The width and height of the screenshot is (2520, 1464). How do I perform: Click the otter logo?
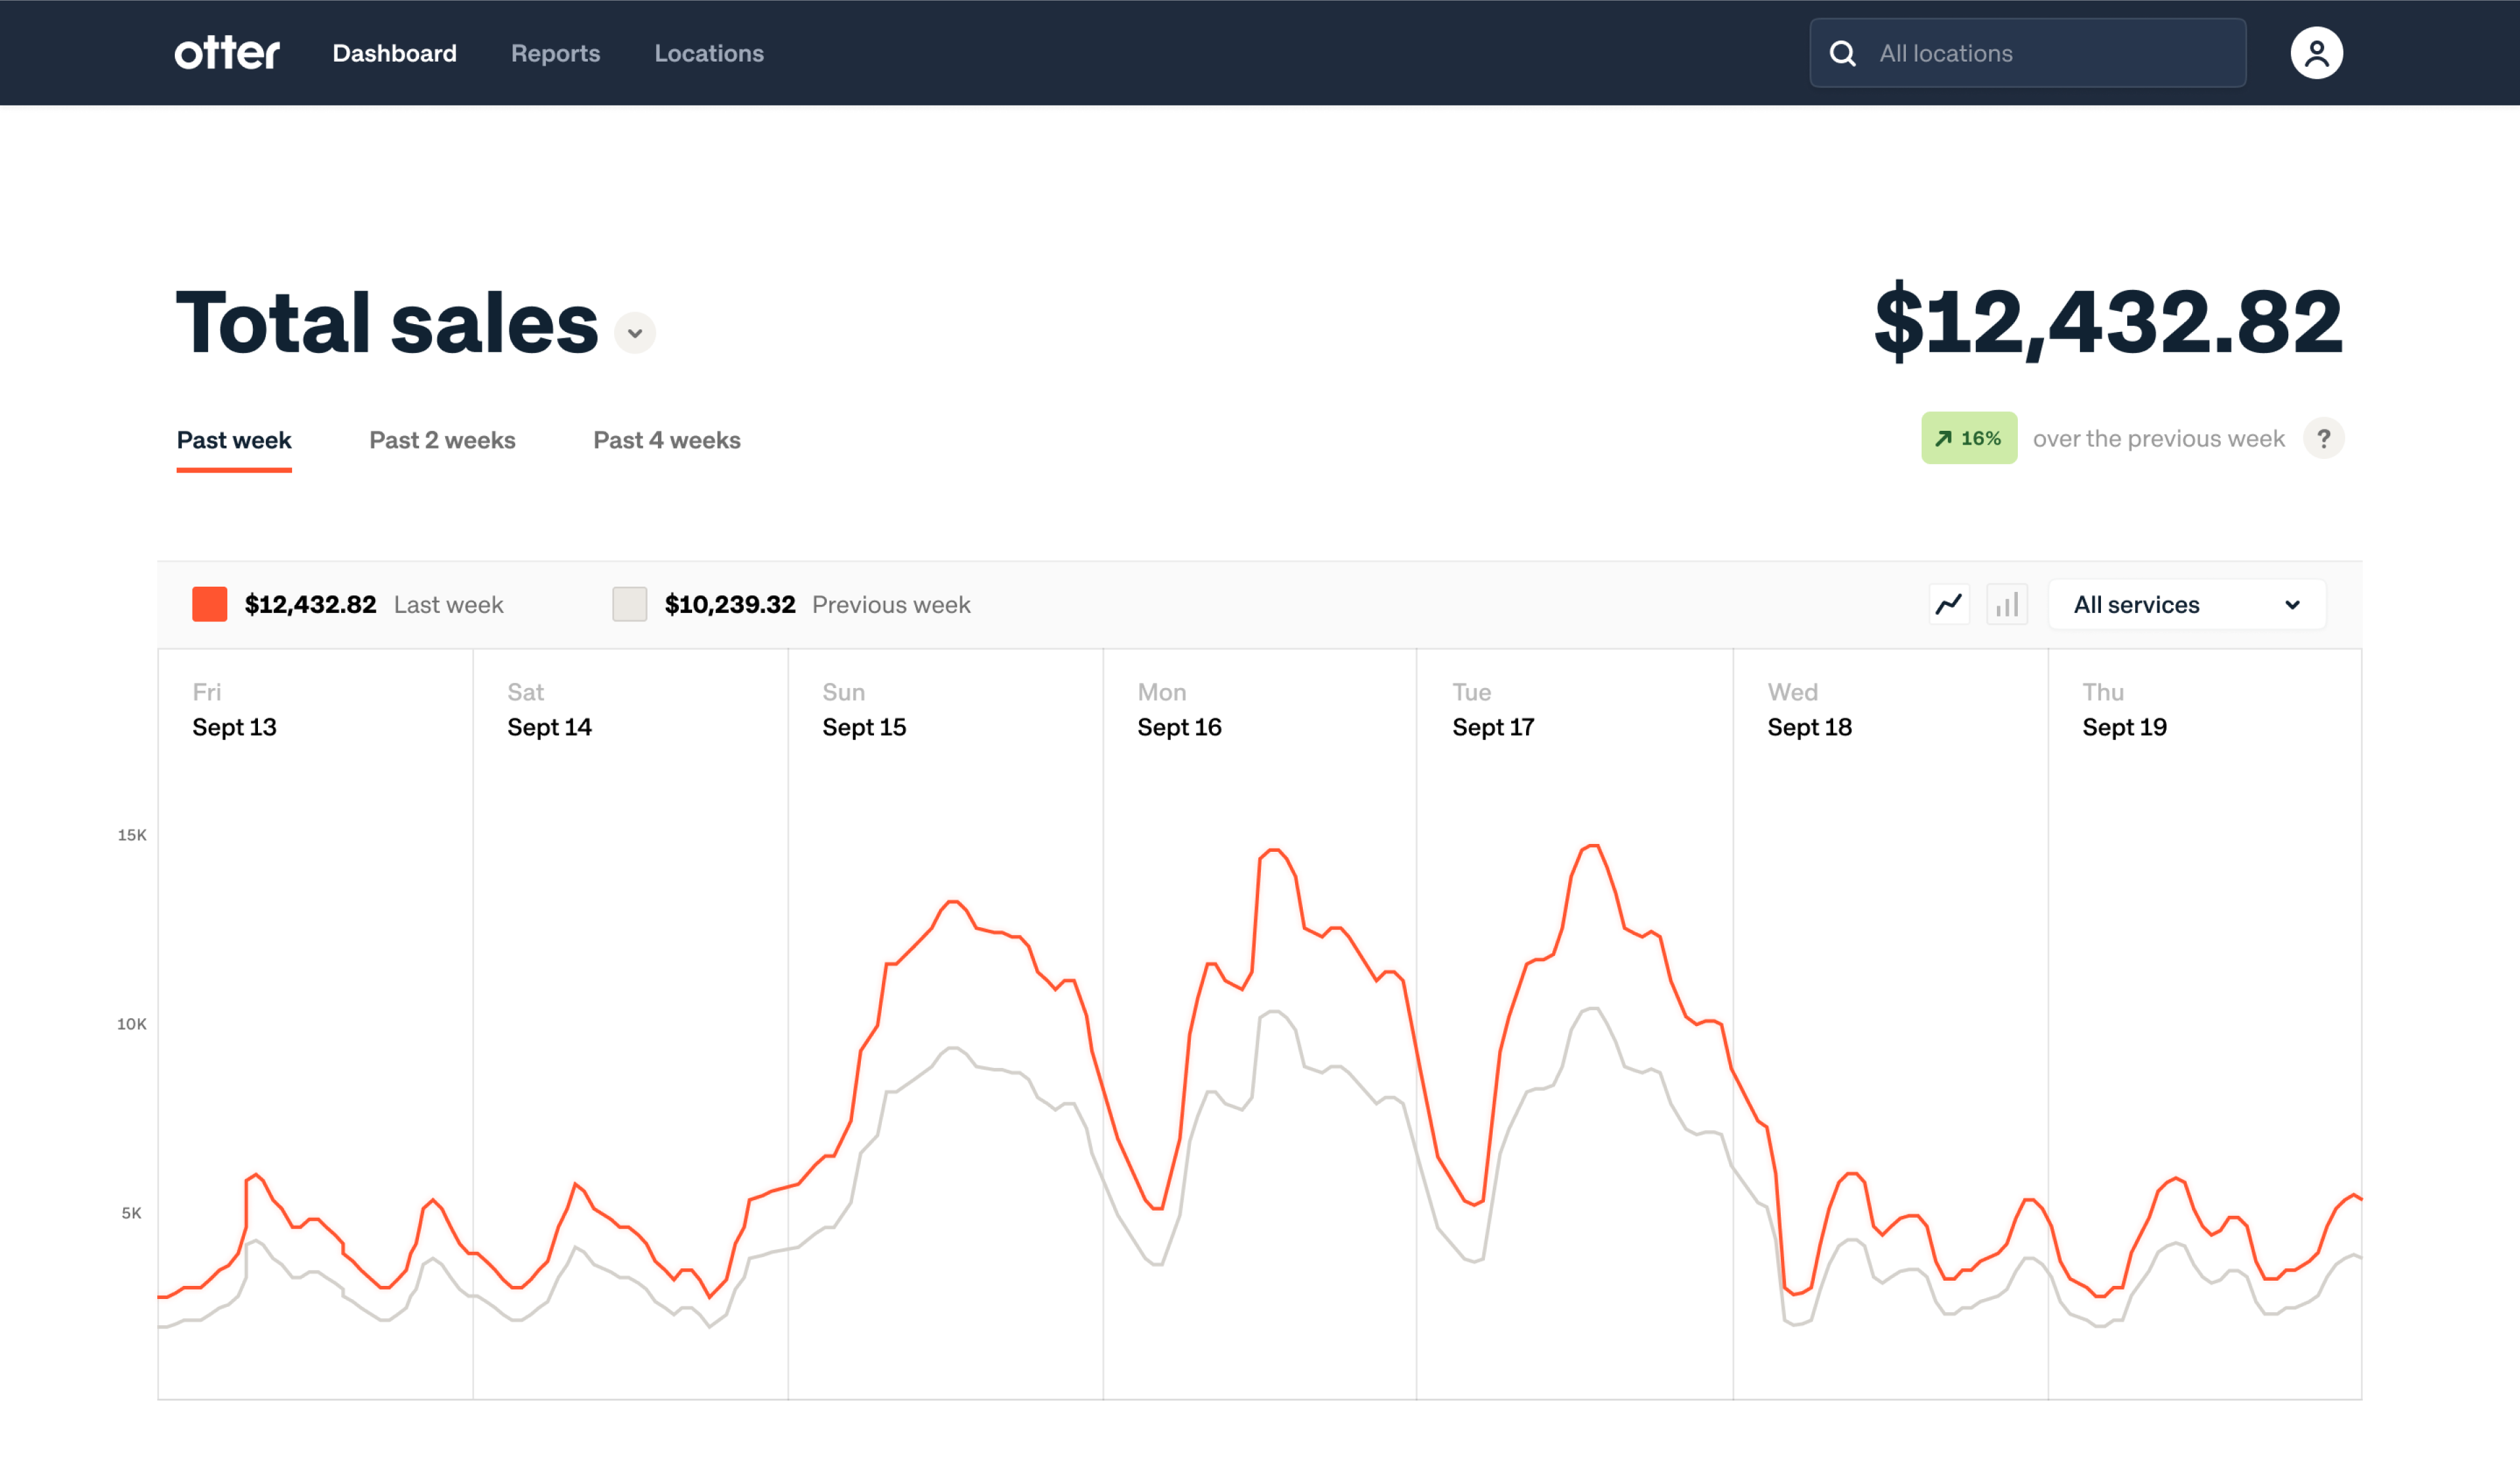click(x=227, y=53)
